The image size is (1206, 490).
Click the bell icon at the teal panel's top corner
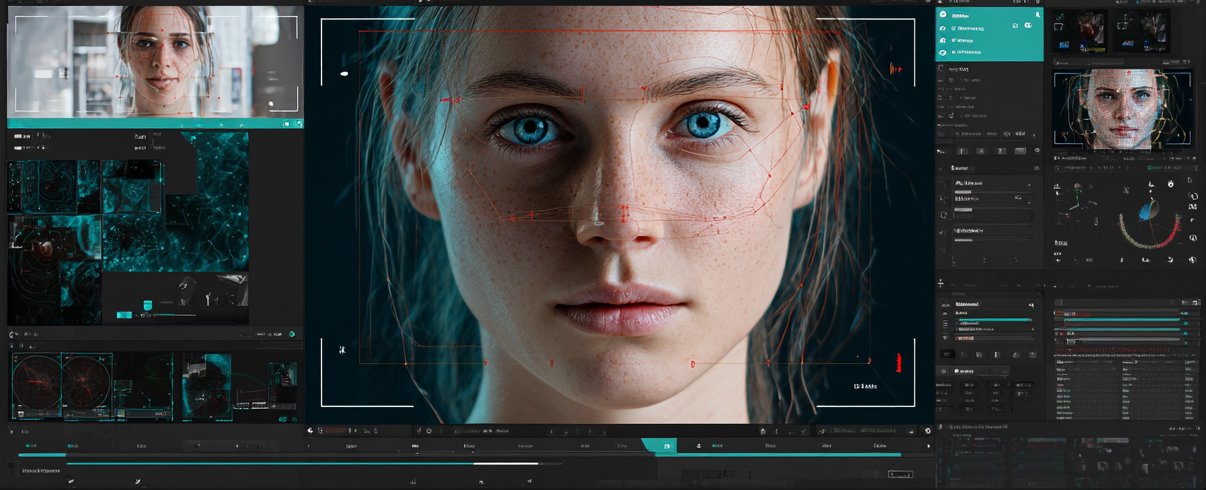coord(1037,15)
